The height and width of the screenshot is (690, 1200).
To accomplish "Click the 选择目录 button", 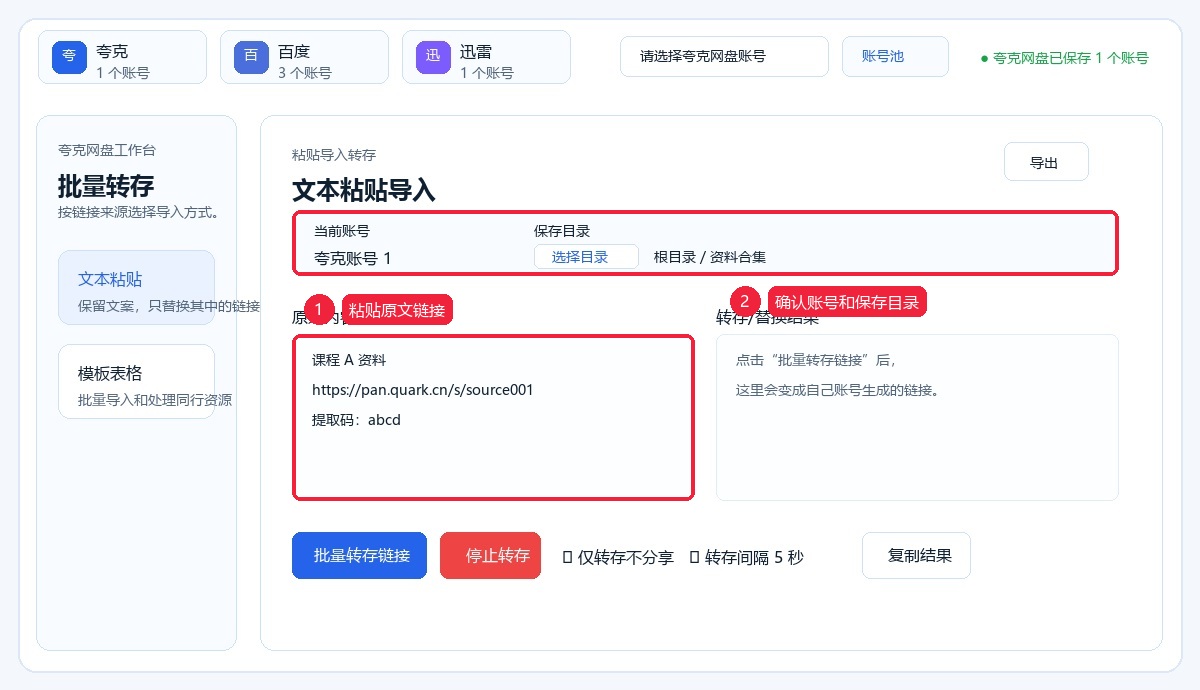I will (x=586, y=257).
